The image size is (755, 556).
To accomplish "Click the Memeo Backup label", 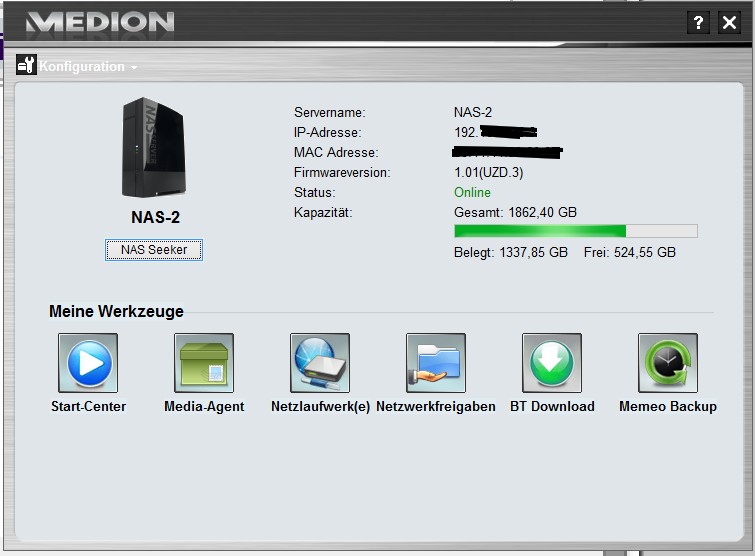I will pos(668,406).
